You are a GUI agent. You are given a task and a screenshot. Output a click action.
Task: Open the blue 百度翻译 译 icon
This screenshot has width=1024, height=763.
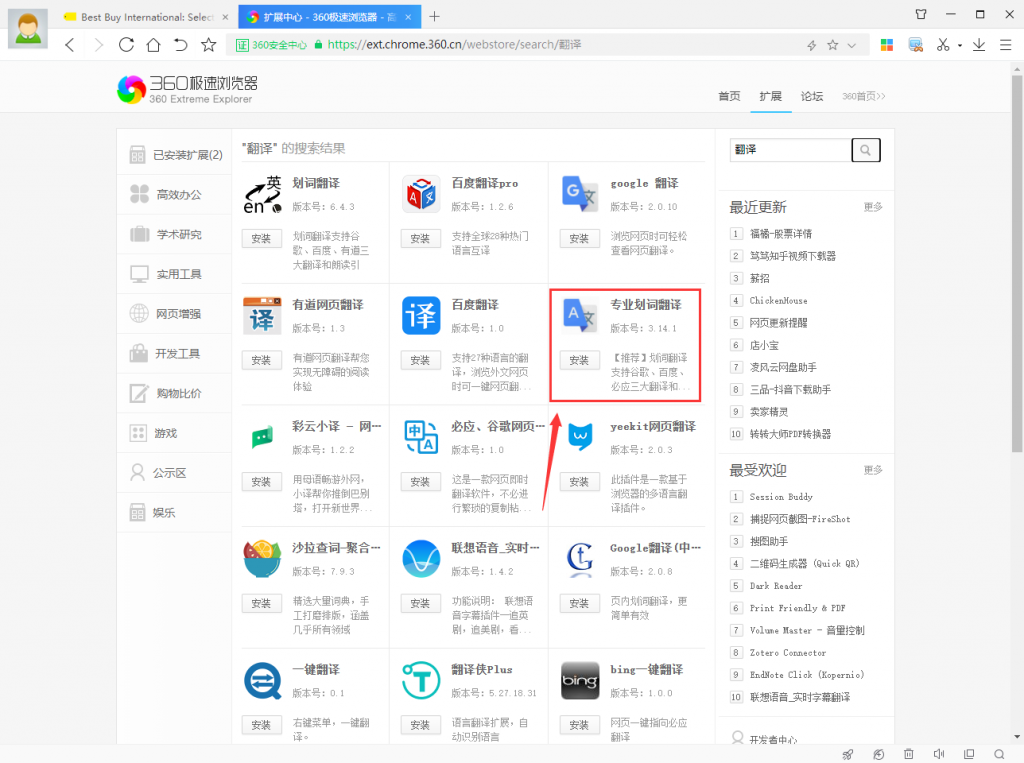[421, 316]
